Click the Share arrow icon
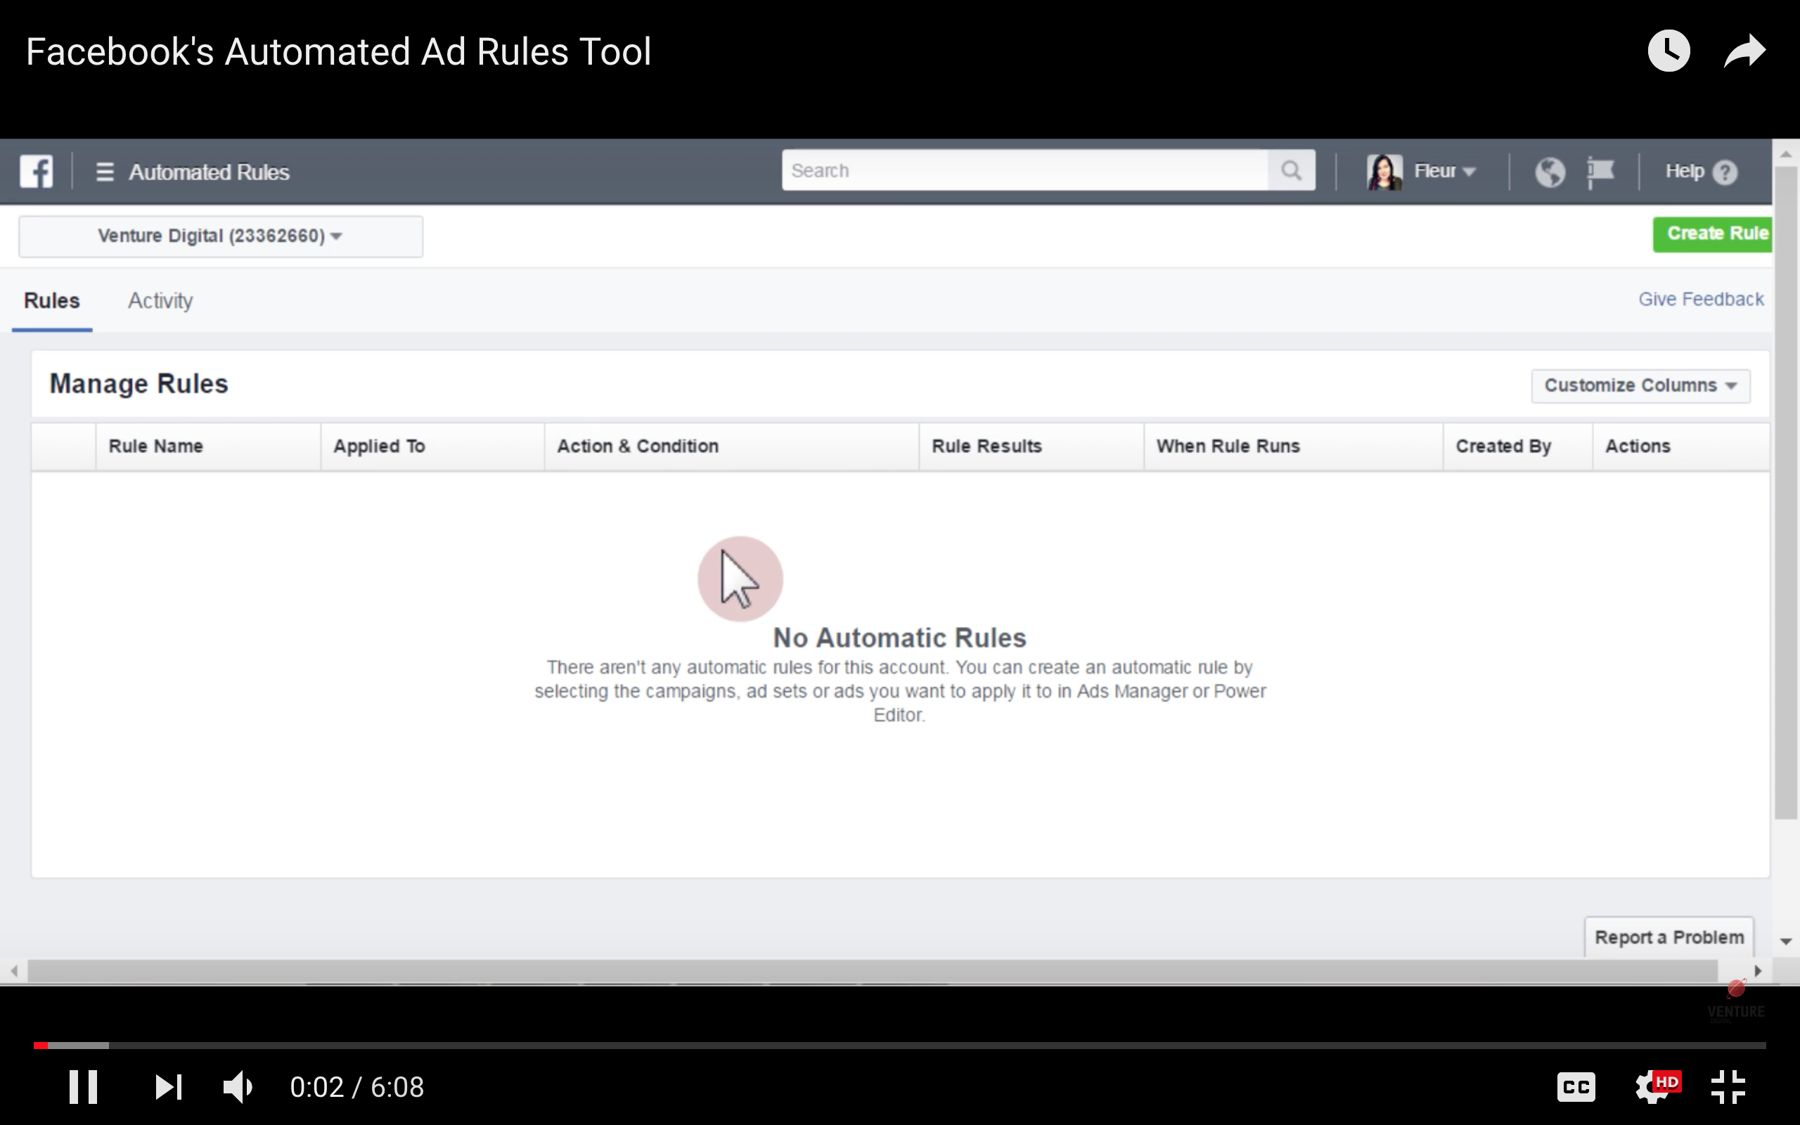This screenshot has width=1800, height=1125. point(1745,51)
